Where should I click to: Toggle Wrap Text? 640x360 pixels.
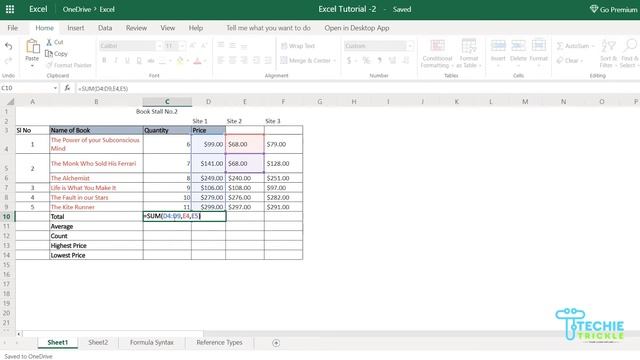point(298,46)
